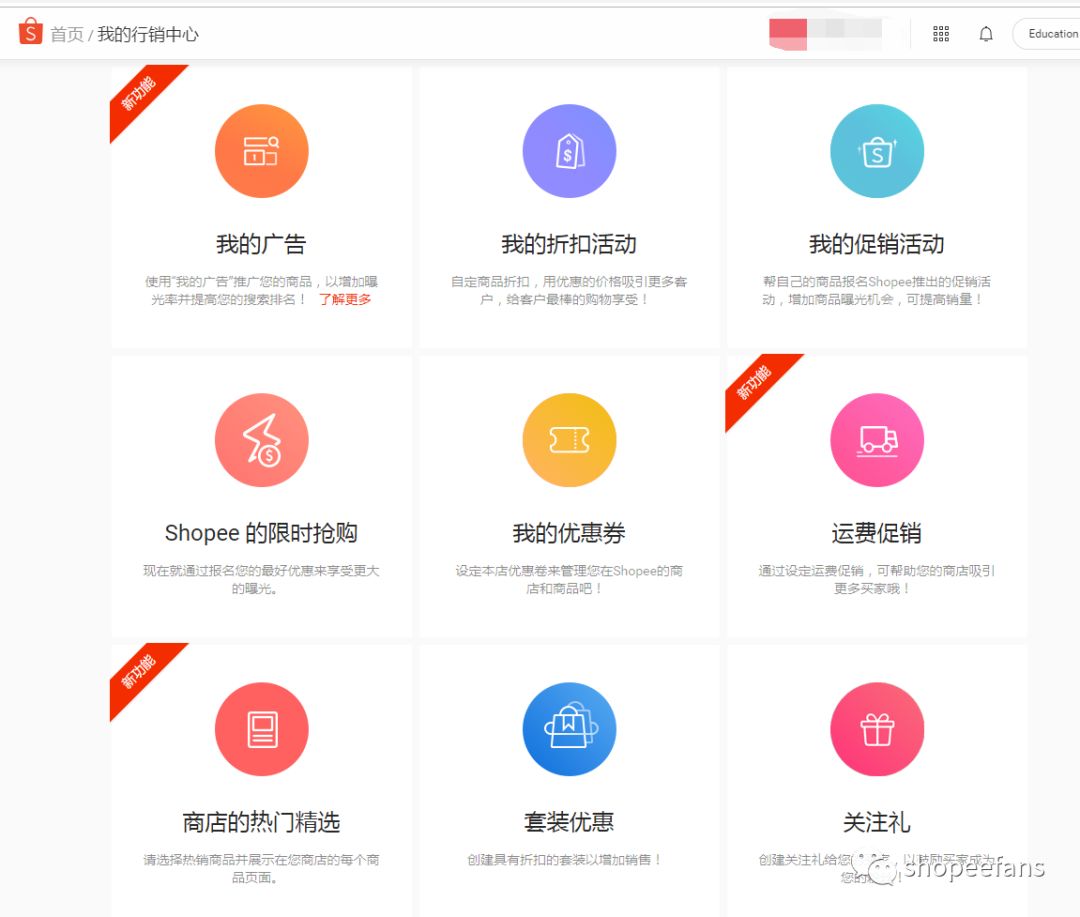
Task: Open the 我的促销活动 shopping cart icon
Action: [x=877, y=150]
